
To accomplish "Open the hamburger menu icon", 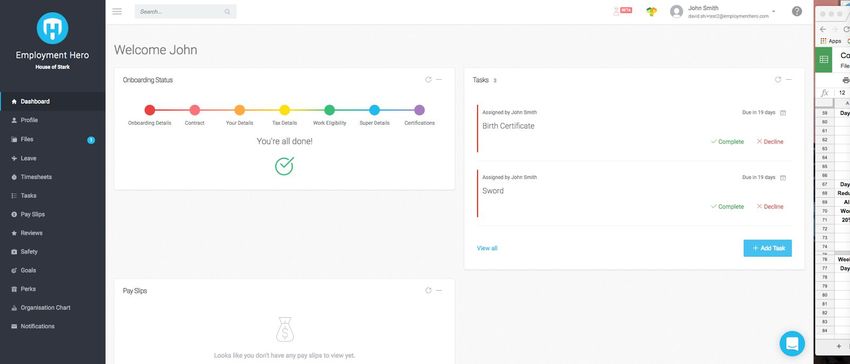I will (x=117, y=11).
